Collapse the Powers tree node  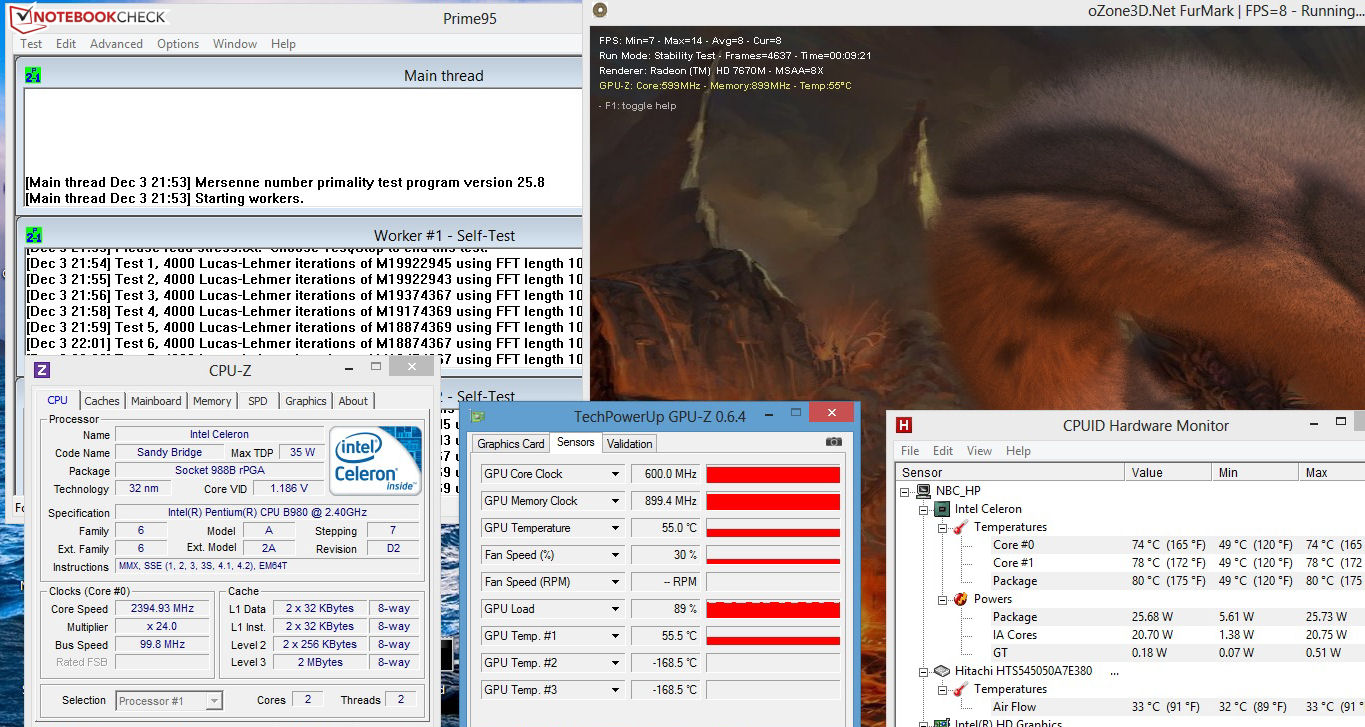(942, 599)
